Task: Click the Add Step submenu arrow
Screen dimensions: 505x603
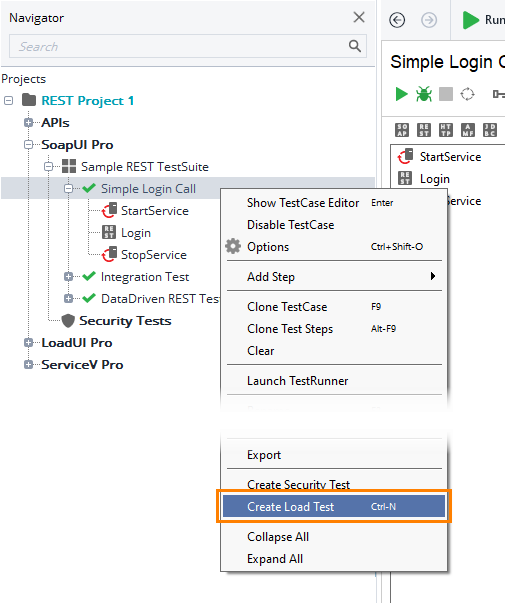Action: point(433,276)
